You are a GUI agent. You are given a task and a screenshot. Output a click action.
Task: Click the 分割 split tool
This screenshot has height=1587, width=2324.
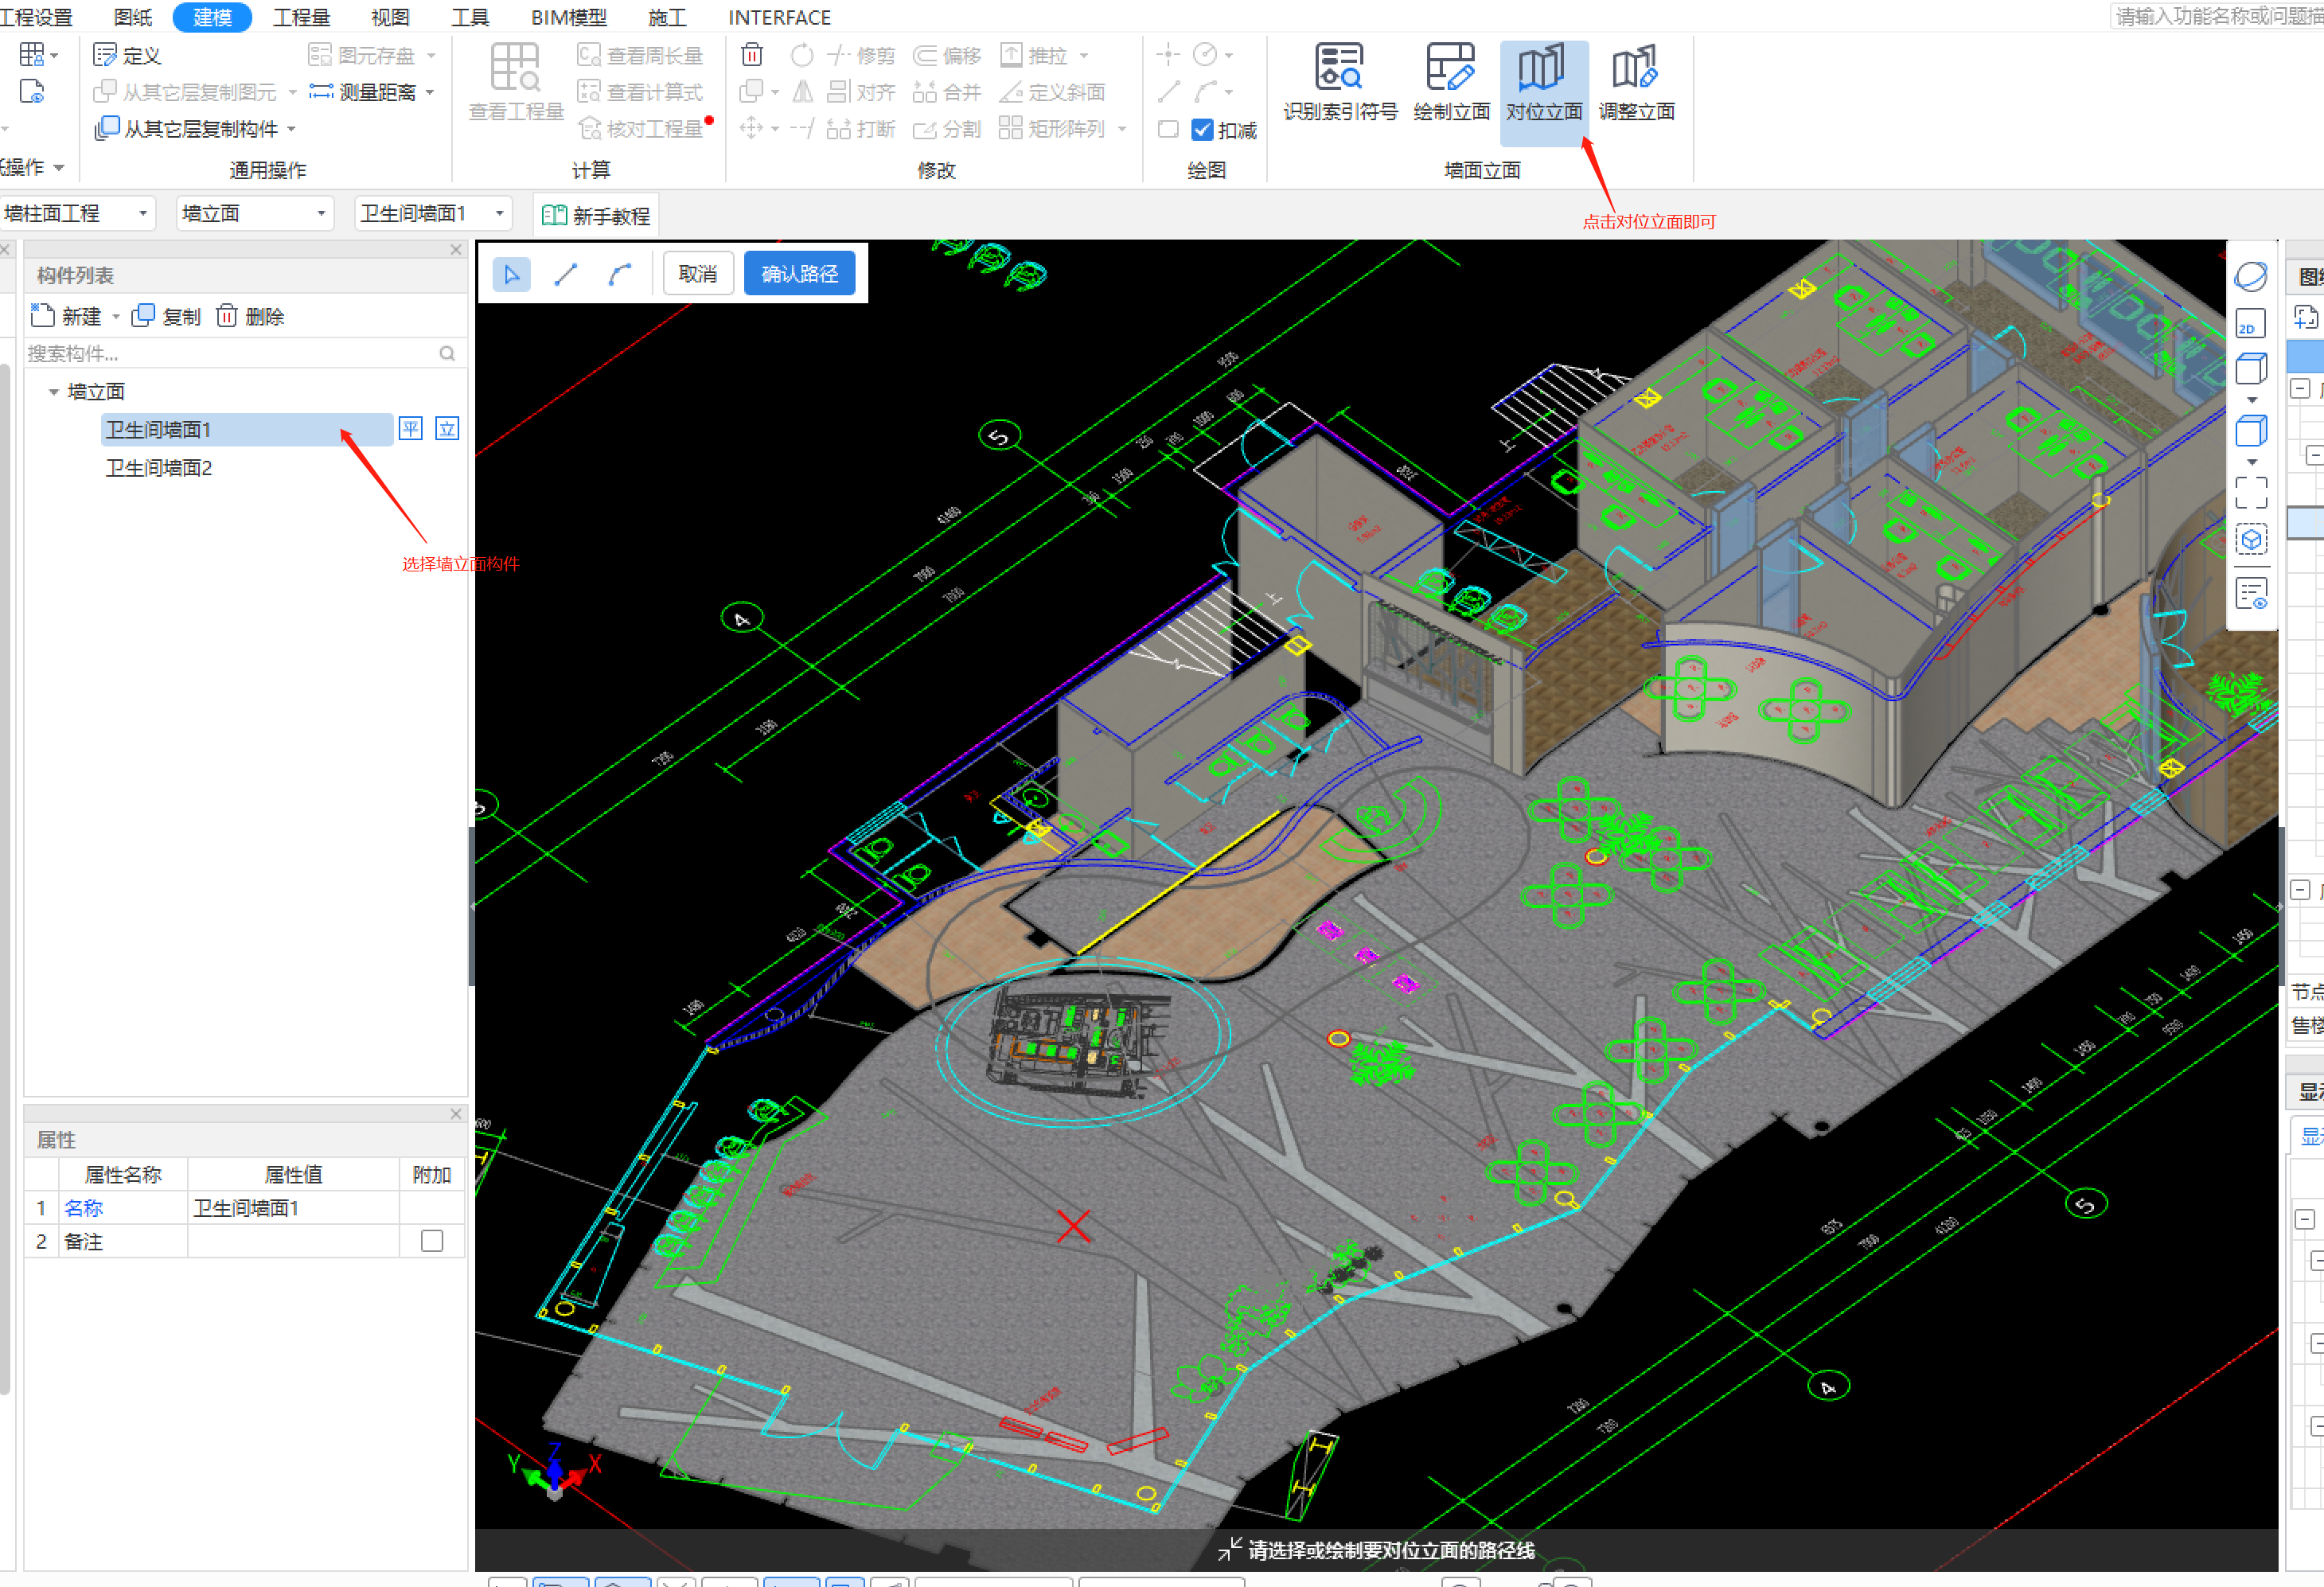tap(946, 129)
